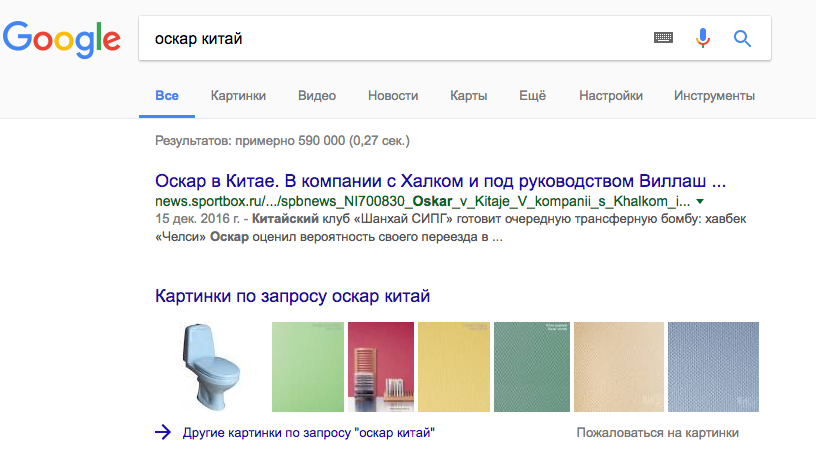This screenshot has height=464, width=816.
Task: Expand the "Ещё" menu
Action: point(532,96)
